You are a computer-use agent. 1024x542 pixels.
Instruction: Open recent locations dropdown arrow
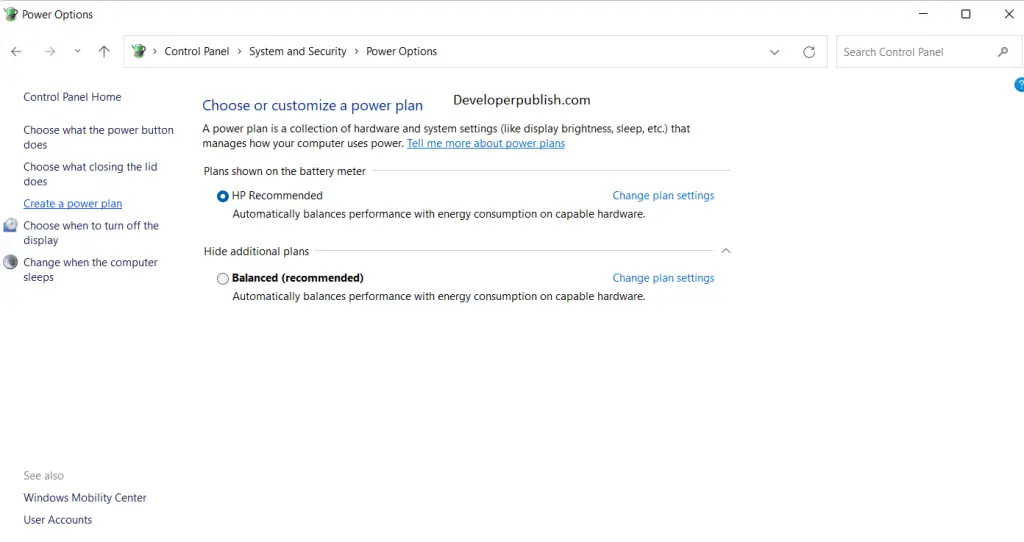click(x=77, y=52)
